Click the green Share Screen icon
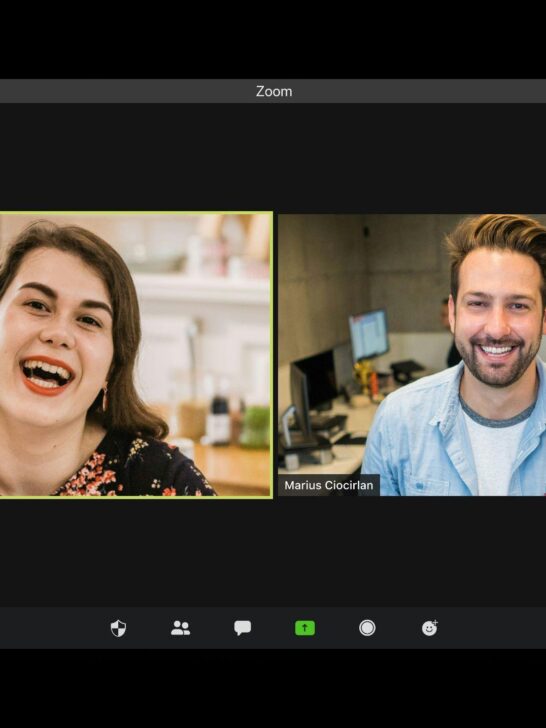The height and width of the screenshot is (728, 546). (305, 628)
